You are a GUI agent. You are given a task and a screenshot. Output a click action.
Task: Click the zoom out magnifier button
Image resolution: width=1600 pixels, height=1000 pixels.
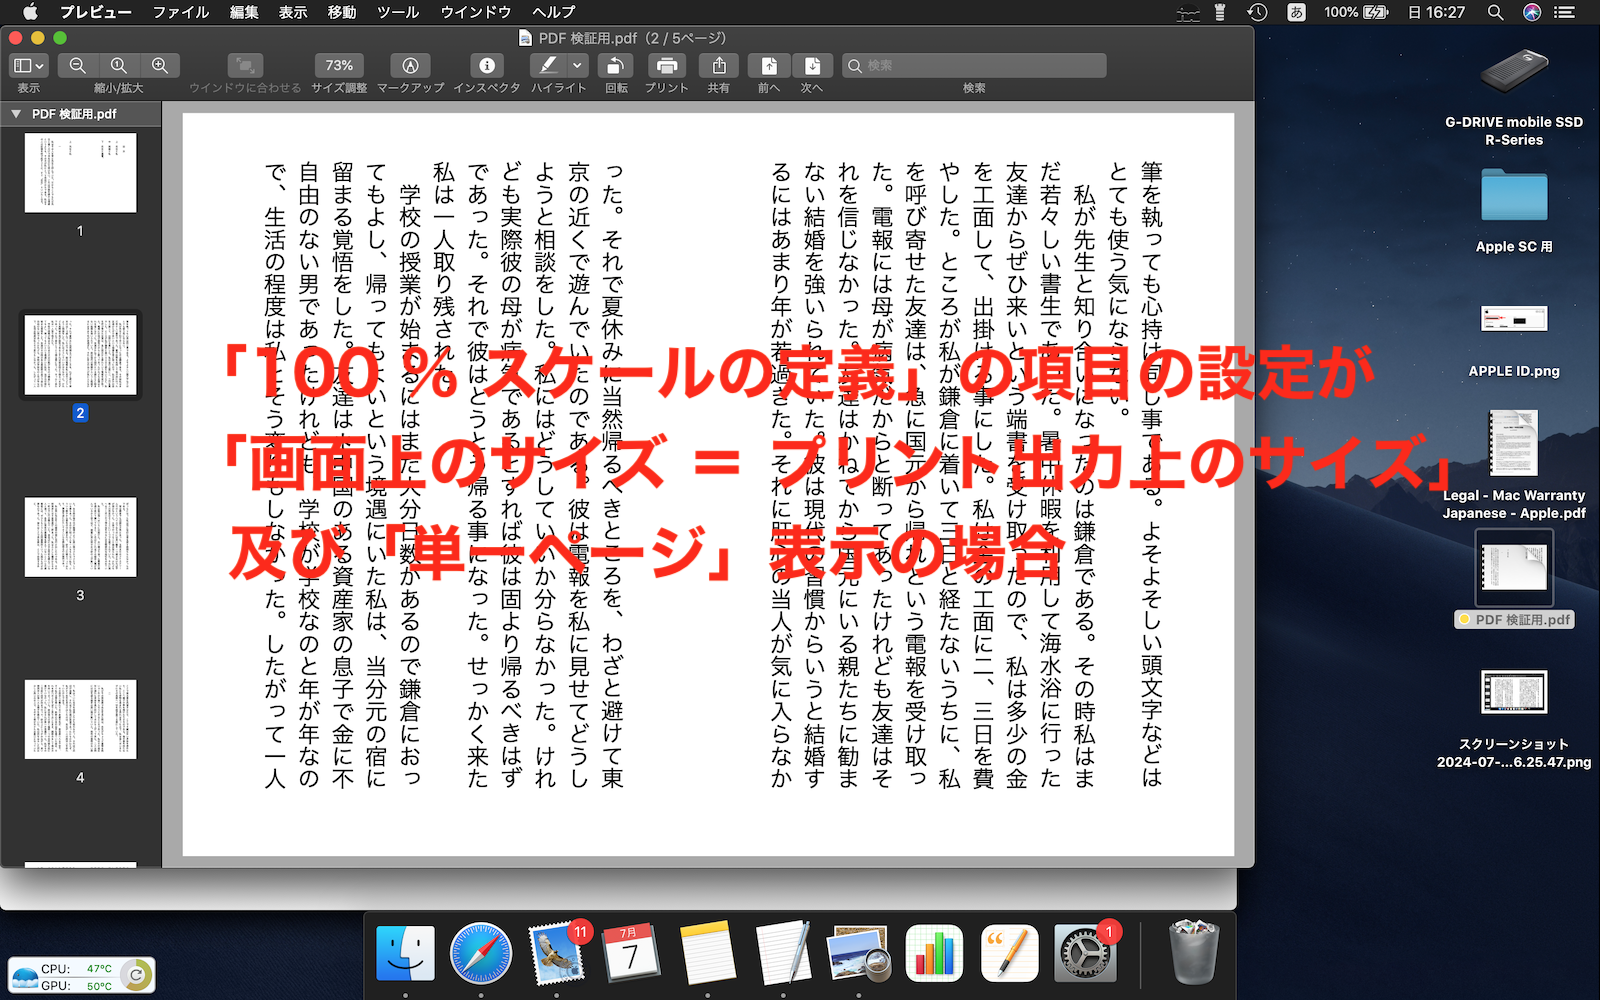(77, 66)
